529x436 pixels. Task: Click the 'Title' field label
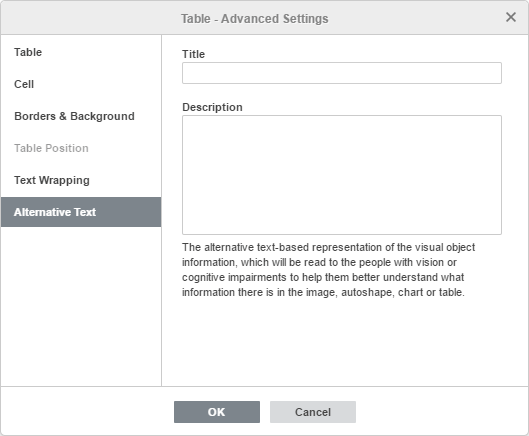coord(193,54)
